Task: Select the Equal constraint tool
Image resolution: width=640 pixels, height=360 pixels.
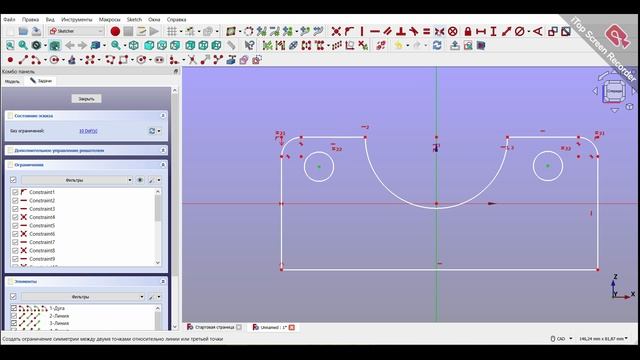Action: pos(427,31)
